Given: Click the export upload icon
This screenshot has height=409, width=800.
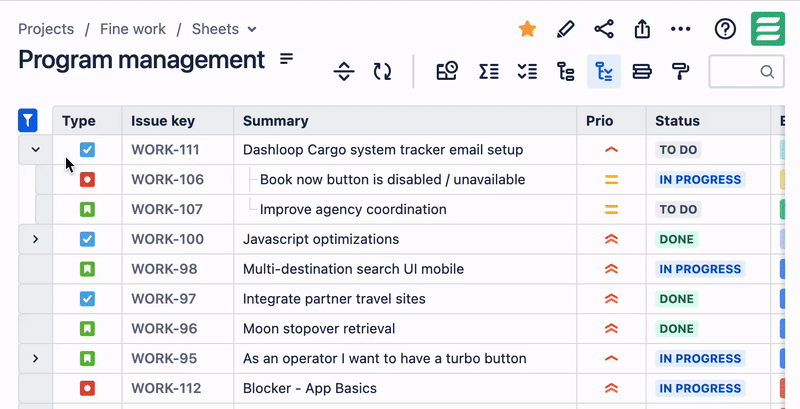Looking at the screenshot, I should (x=643, y=29).
